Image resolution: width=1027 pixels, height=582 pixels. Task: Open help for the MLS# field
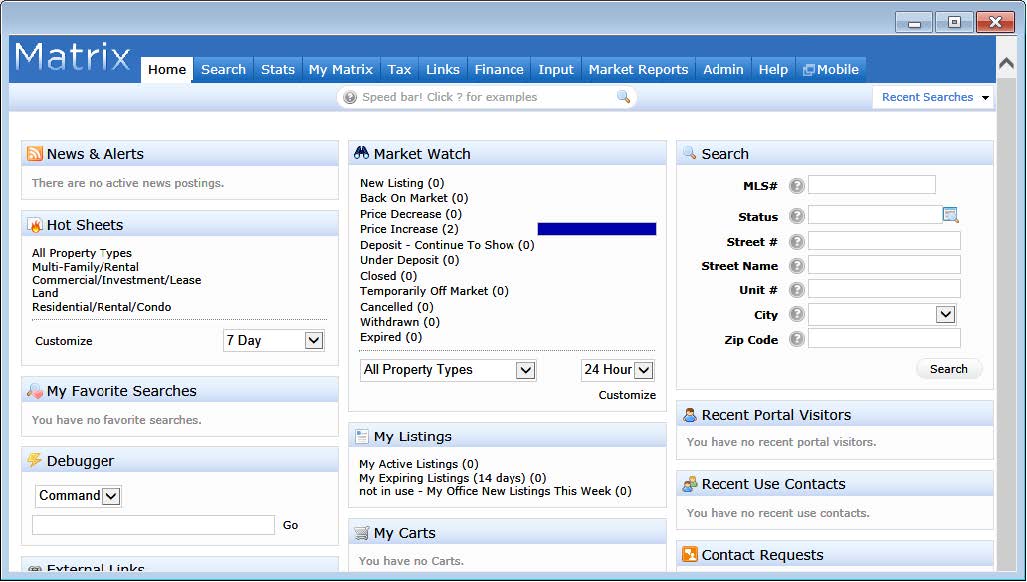point(796,186)
